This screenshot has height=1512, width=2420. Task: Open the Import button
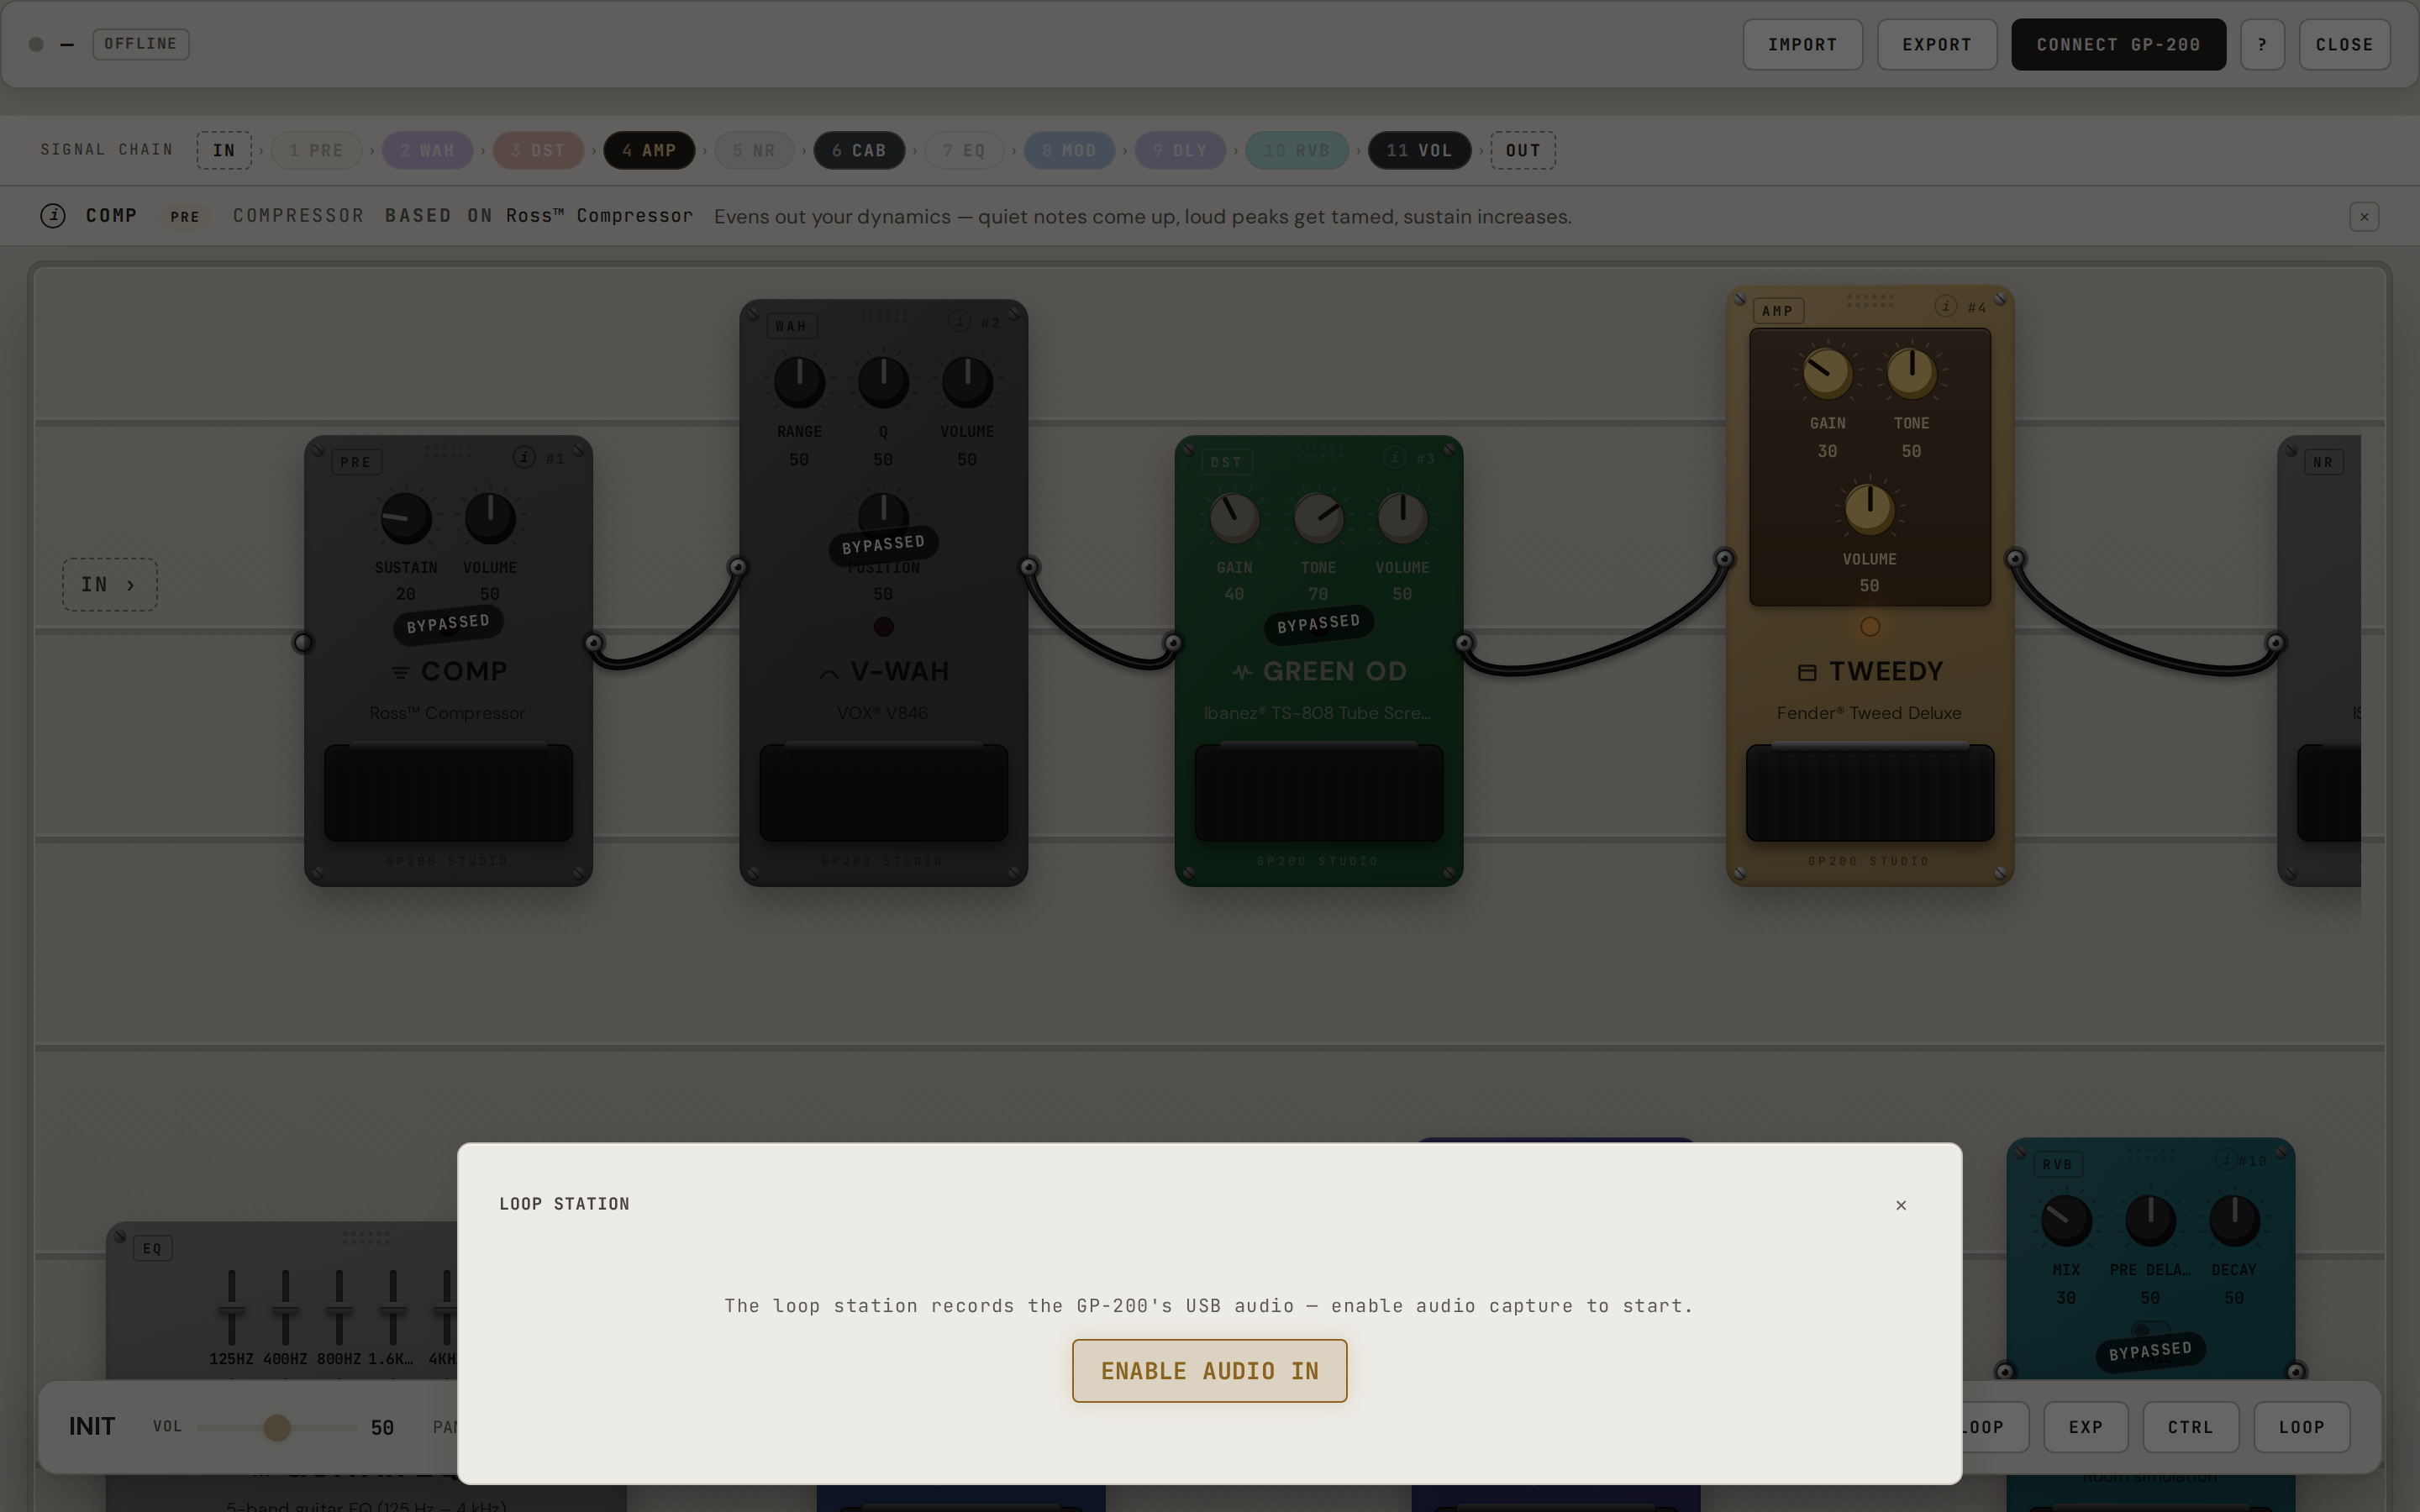point(1802,44)
